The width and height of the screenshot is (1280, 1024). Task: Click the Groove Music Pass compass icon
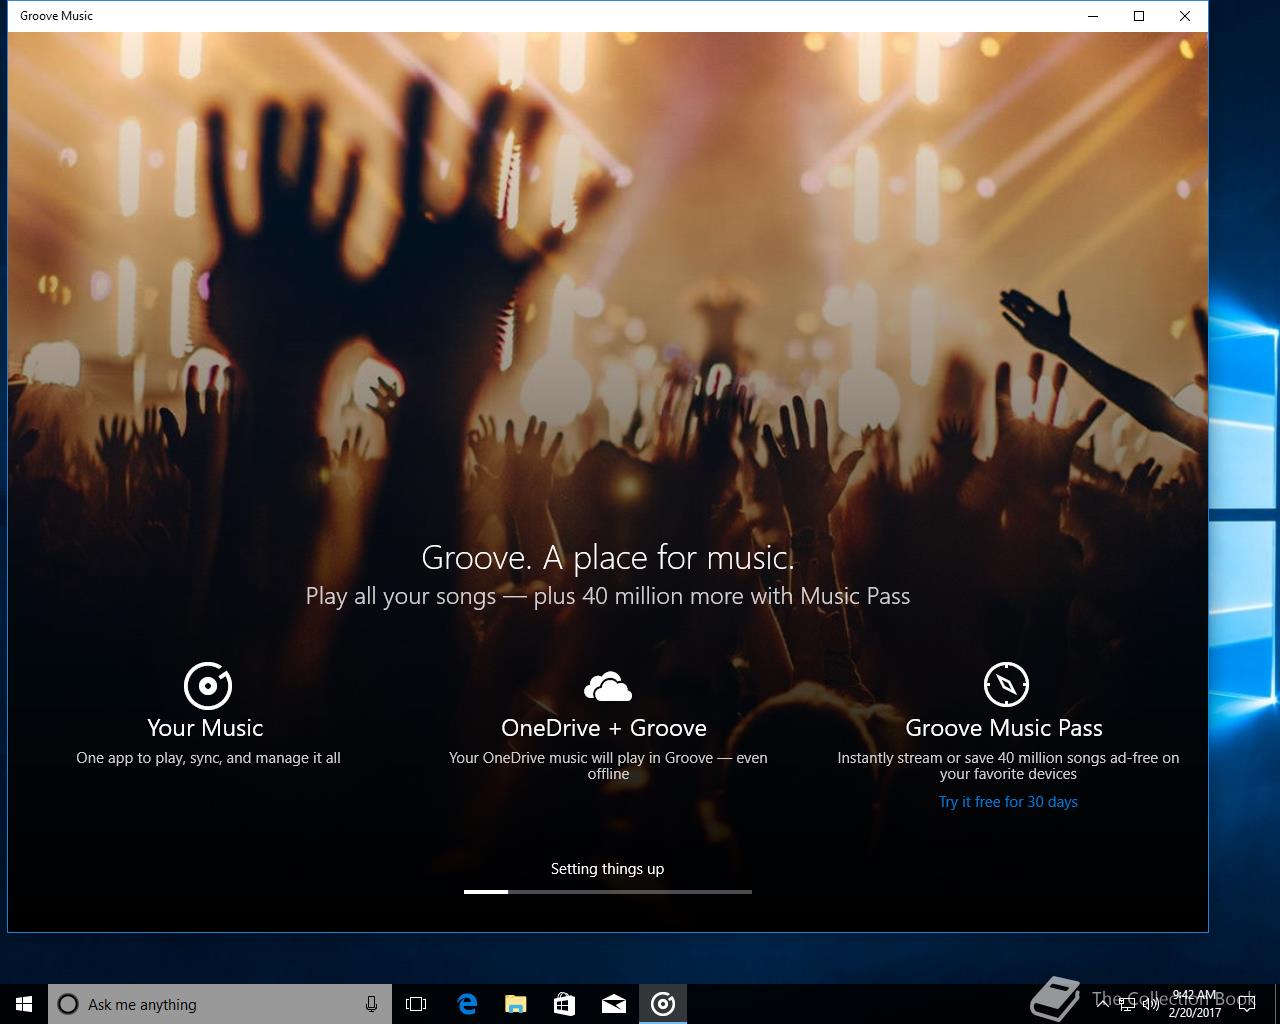[1006, 685]
